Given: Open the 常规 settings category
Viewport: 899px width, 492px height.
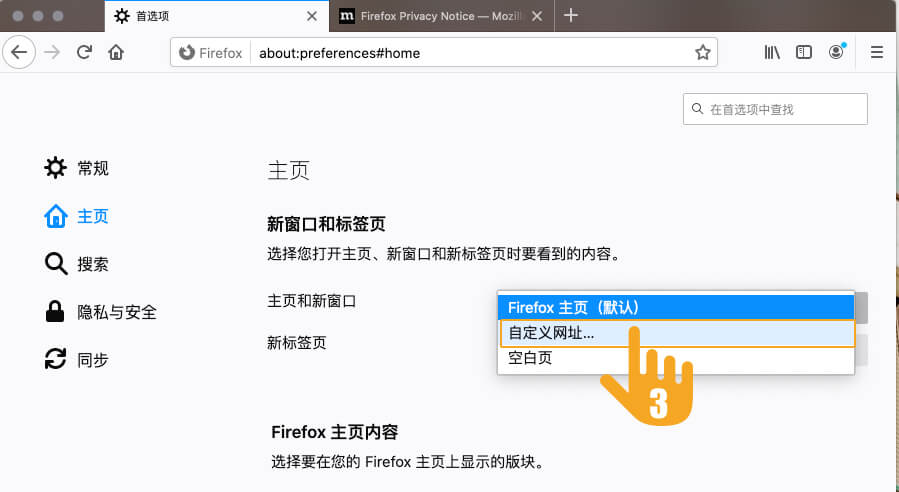Looking at the screenshot, I should pos(76,168).
